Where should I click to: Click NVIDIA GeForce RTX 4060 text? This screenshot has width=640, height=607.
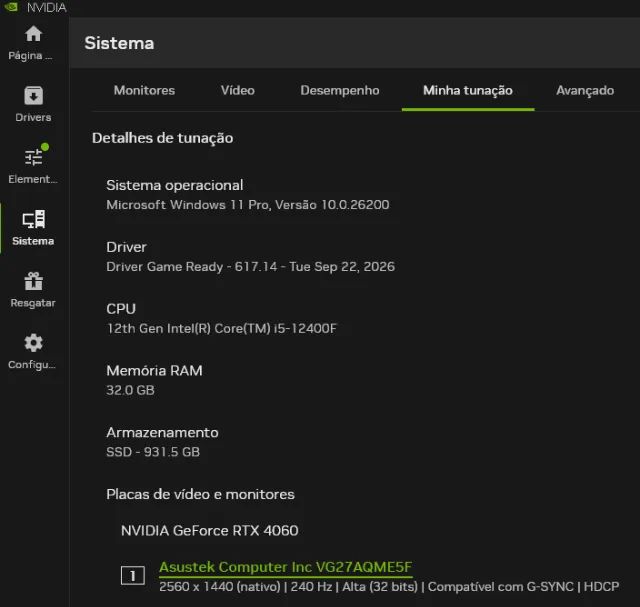coord(209,531)
